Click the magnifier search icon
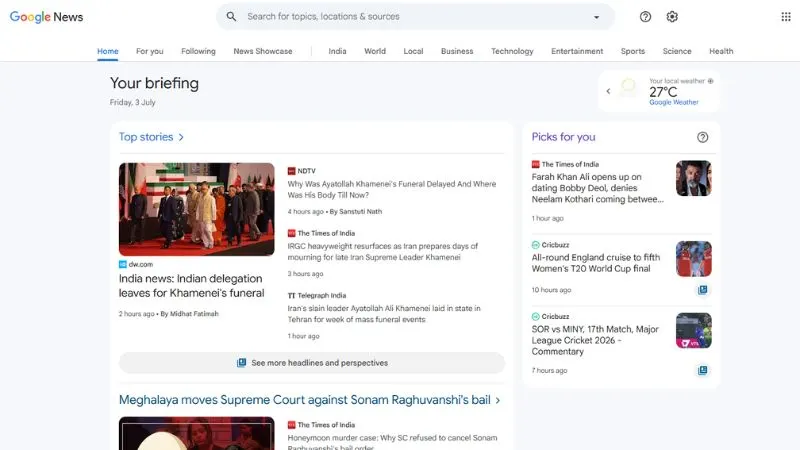This screenshot has width=800, height=450. 231,17
